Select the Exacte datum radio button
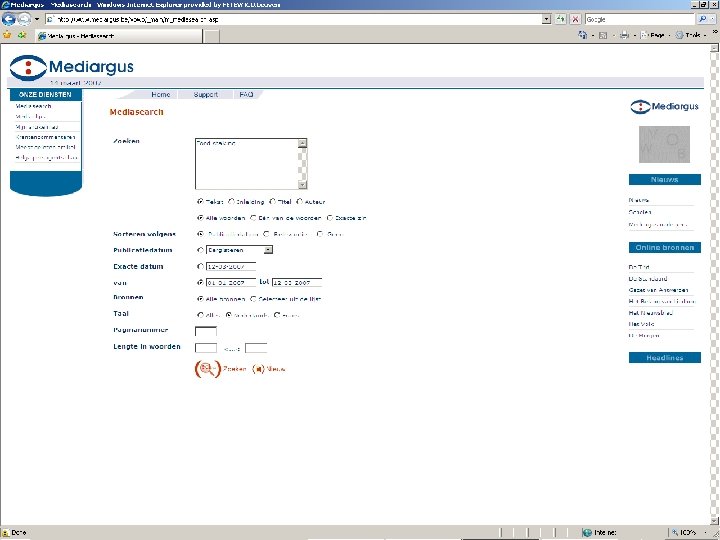 coord(200,266)
